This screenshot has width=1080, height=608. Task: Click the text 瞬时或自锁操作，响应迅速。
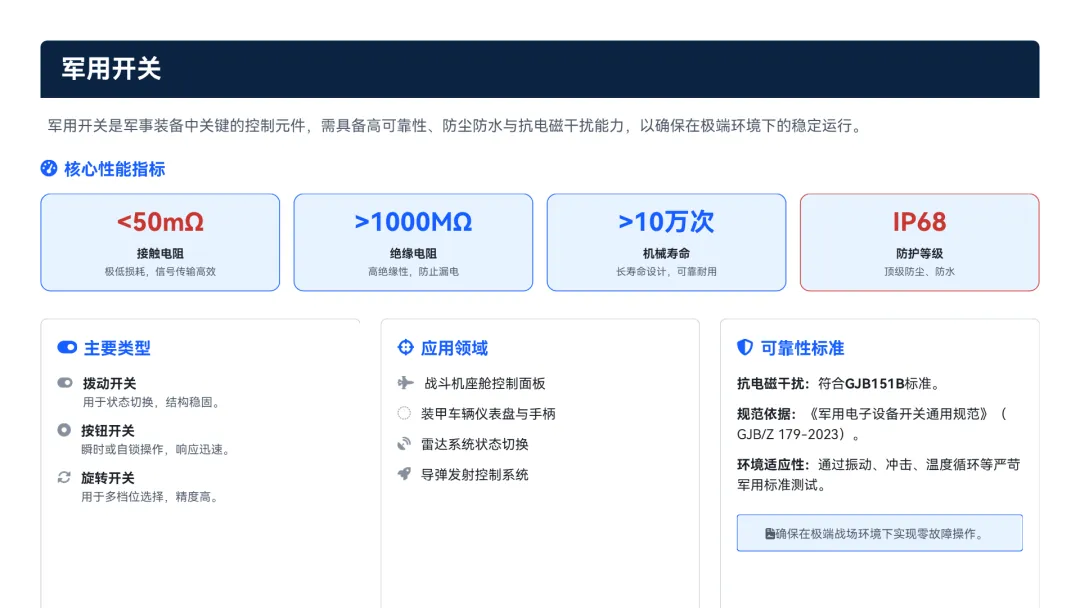pyautogui.click(x=157, y=450)
